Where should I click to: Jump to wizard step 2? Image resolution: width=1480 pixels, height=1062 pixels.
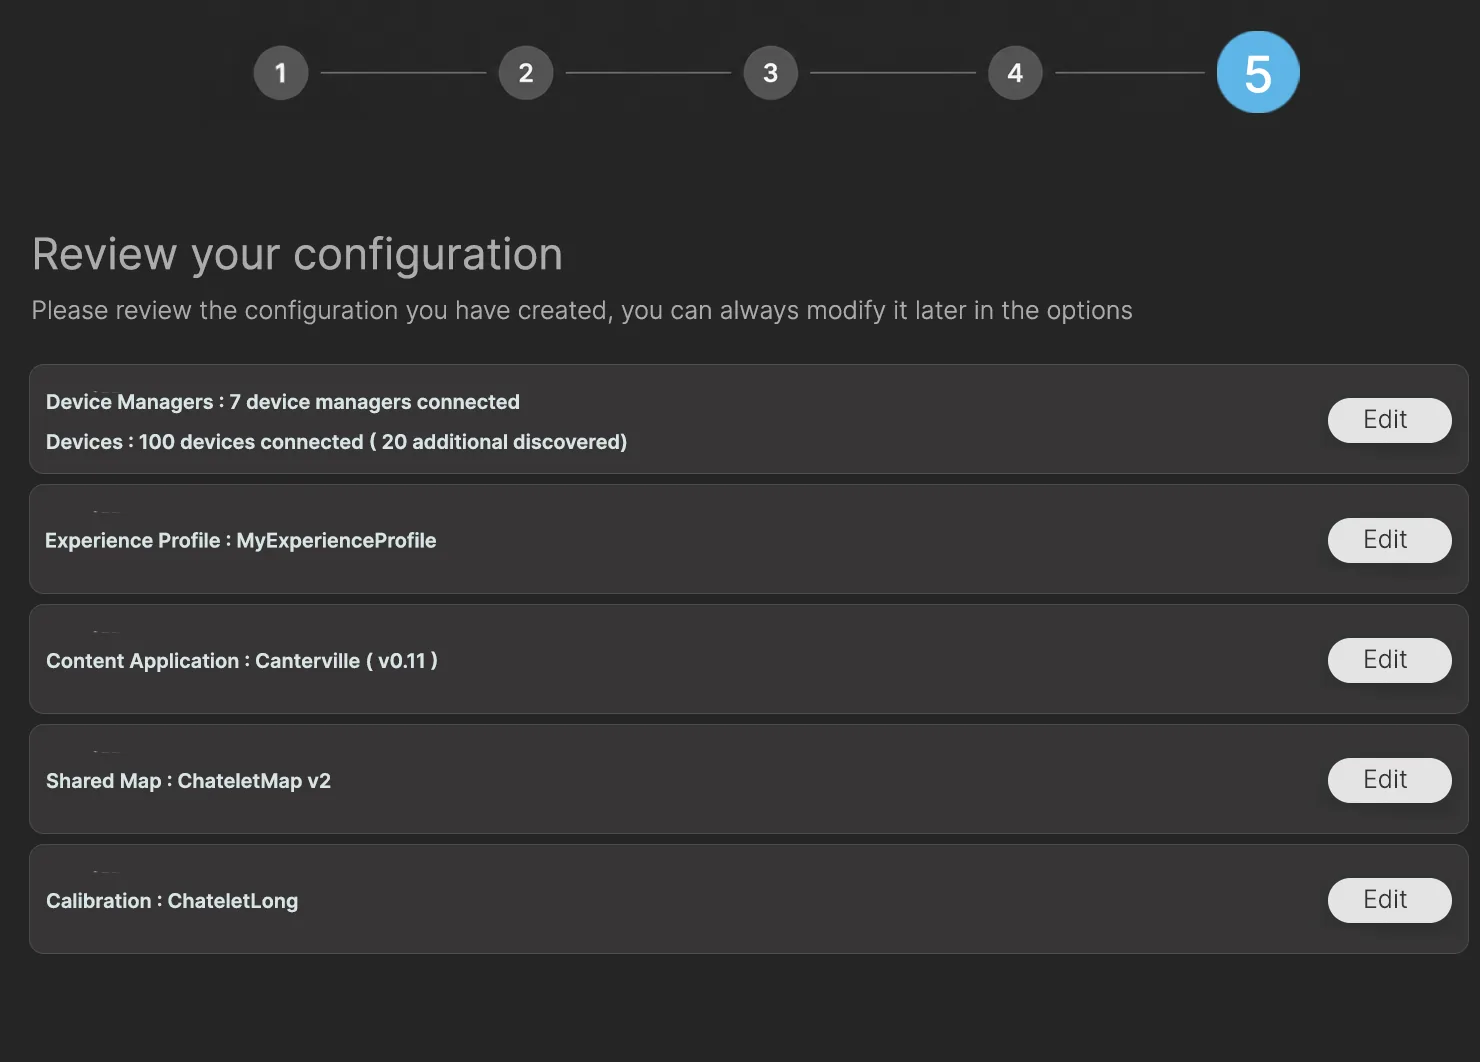[526, 73]
